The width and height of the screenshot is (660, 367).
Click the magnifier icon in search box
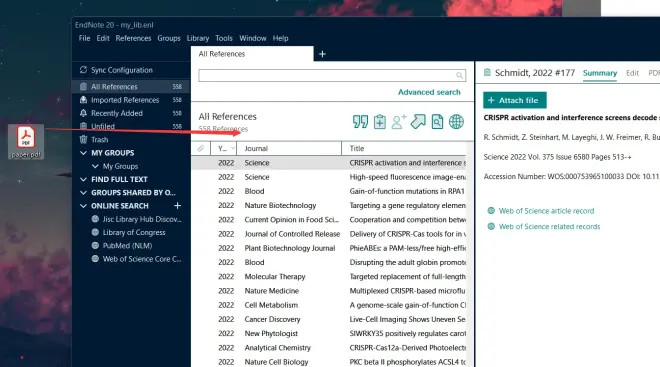[460, 75]
